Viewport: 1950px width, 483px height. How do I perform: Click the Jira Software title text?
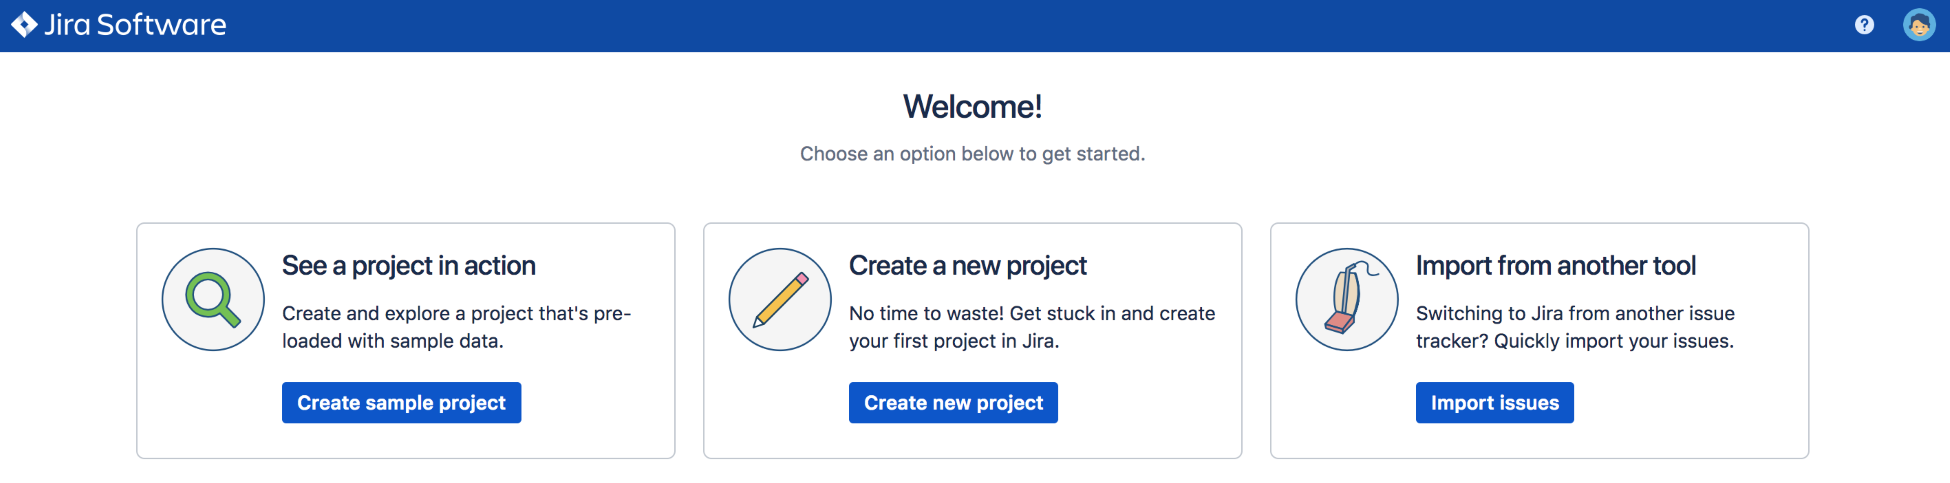click(135, 25)
